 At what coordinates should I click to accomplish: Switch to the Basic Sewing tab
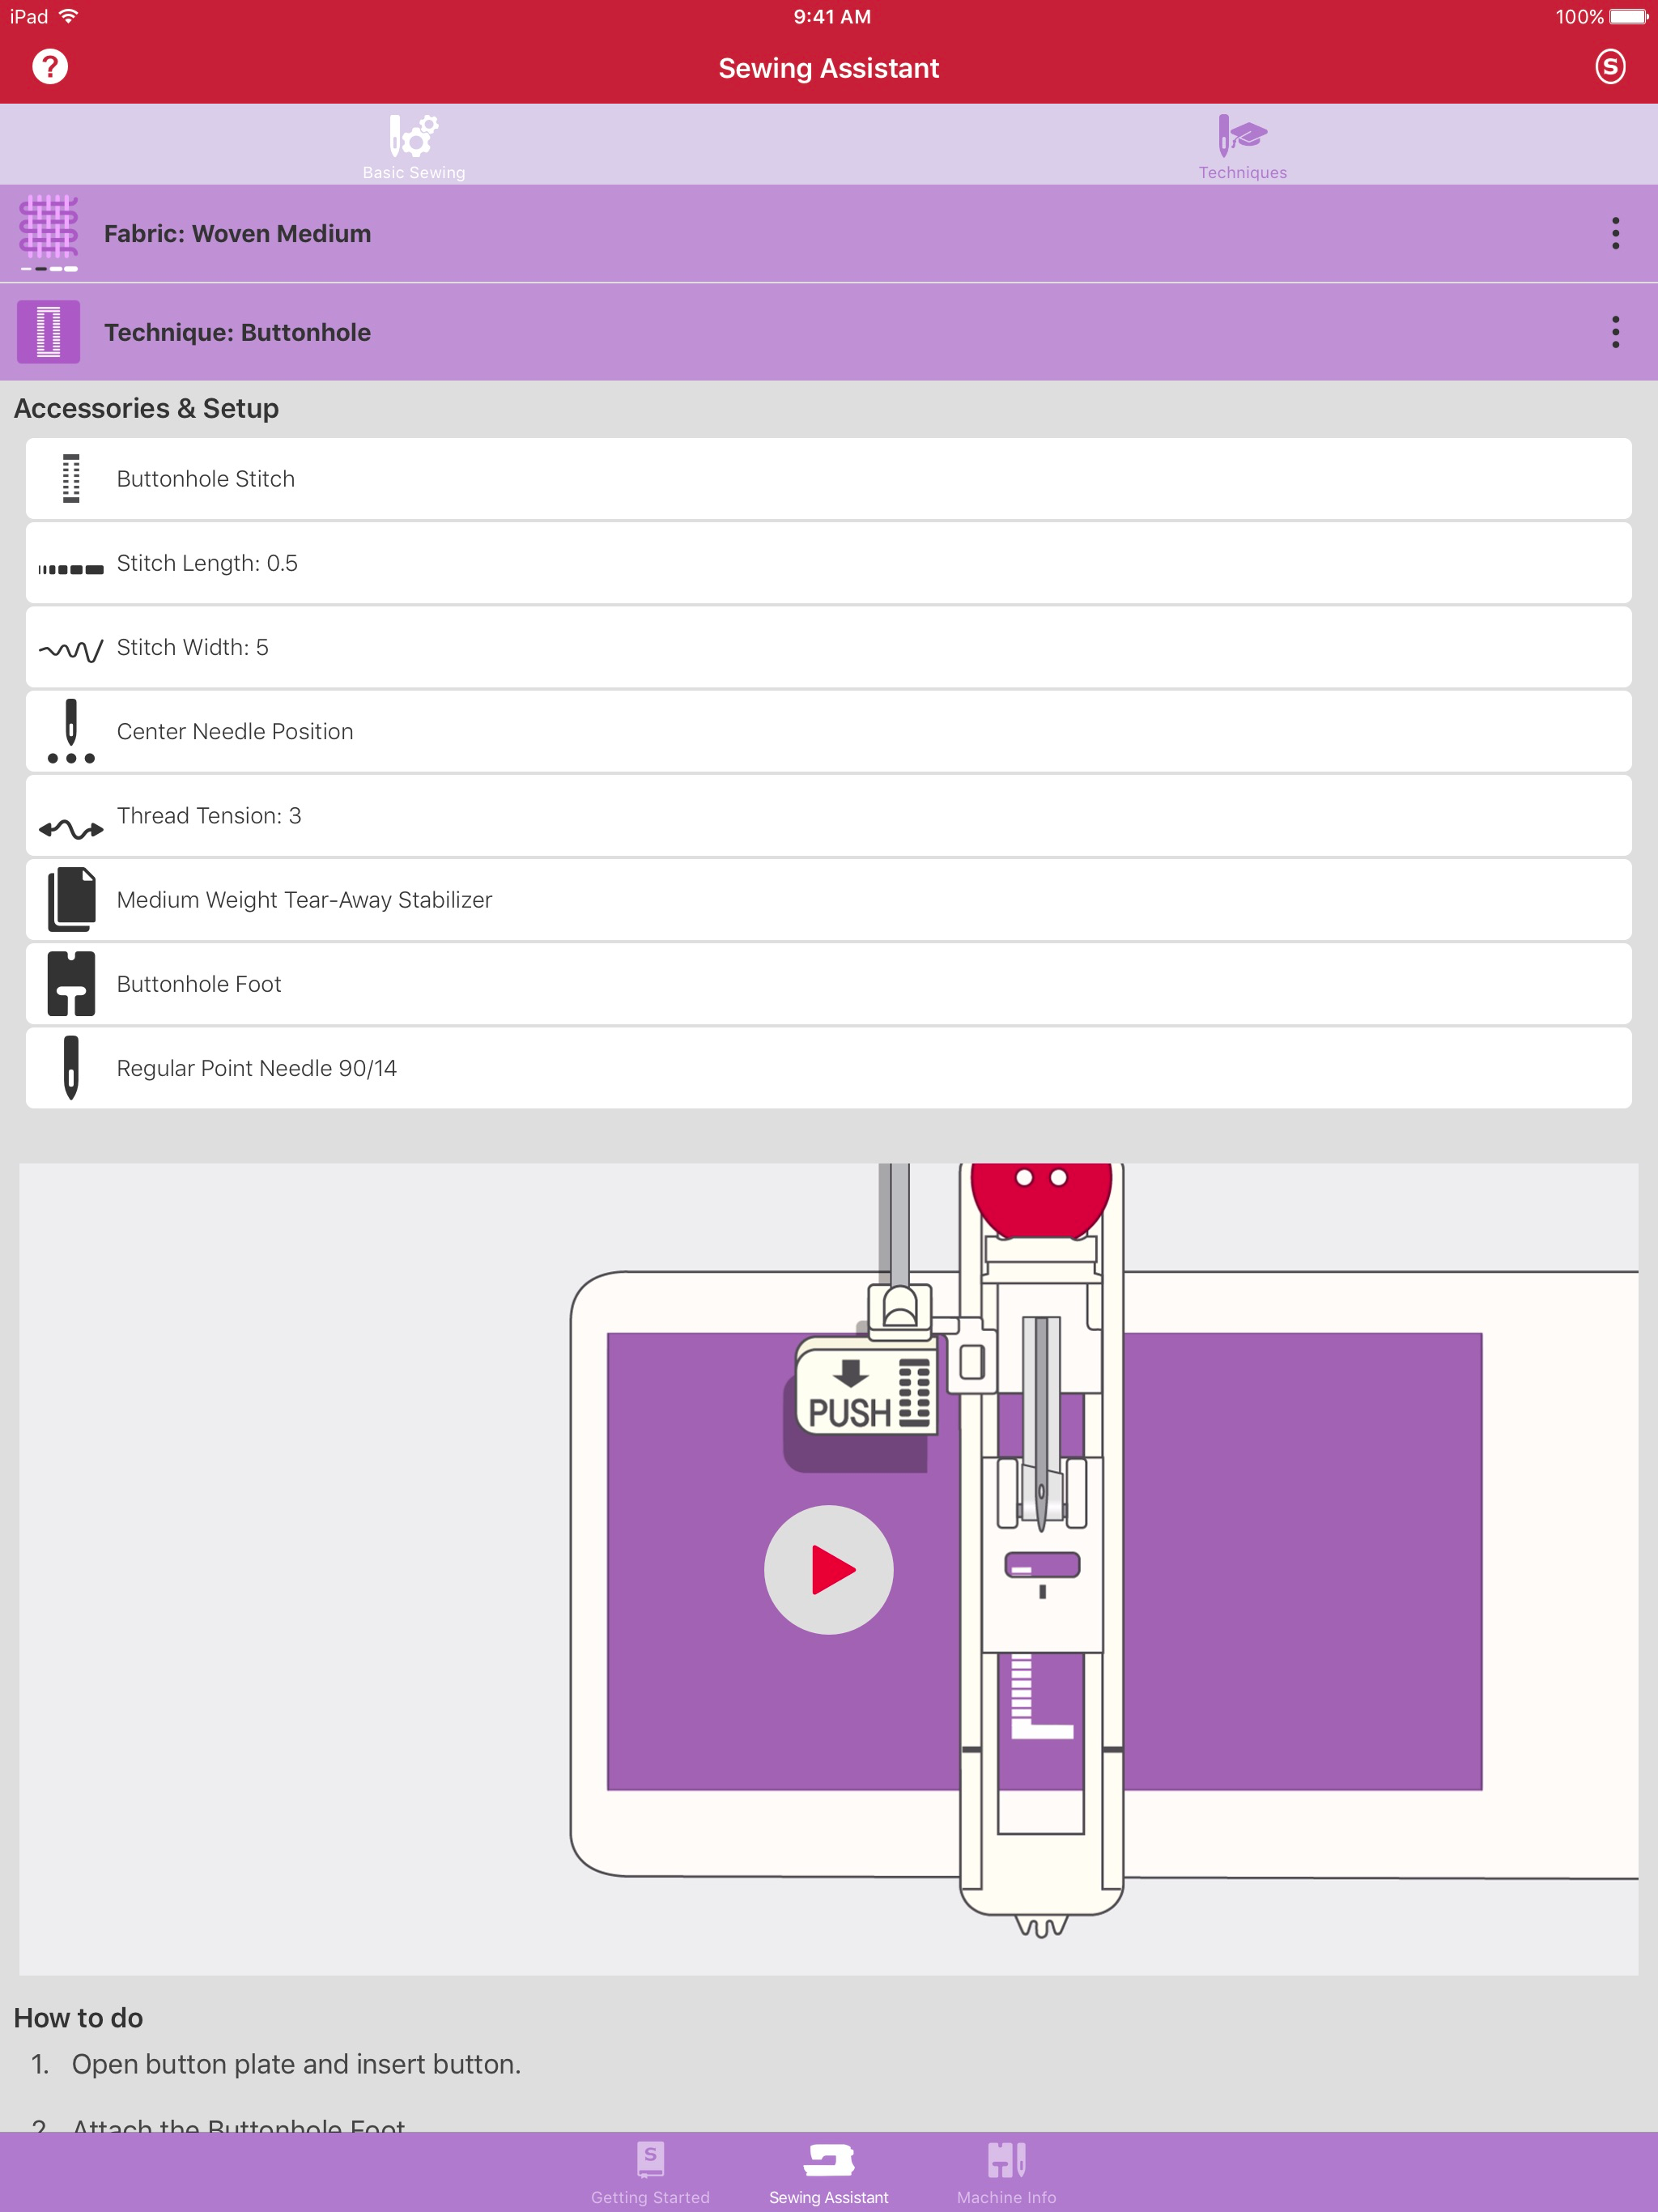pos(414,146)
